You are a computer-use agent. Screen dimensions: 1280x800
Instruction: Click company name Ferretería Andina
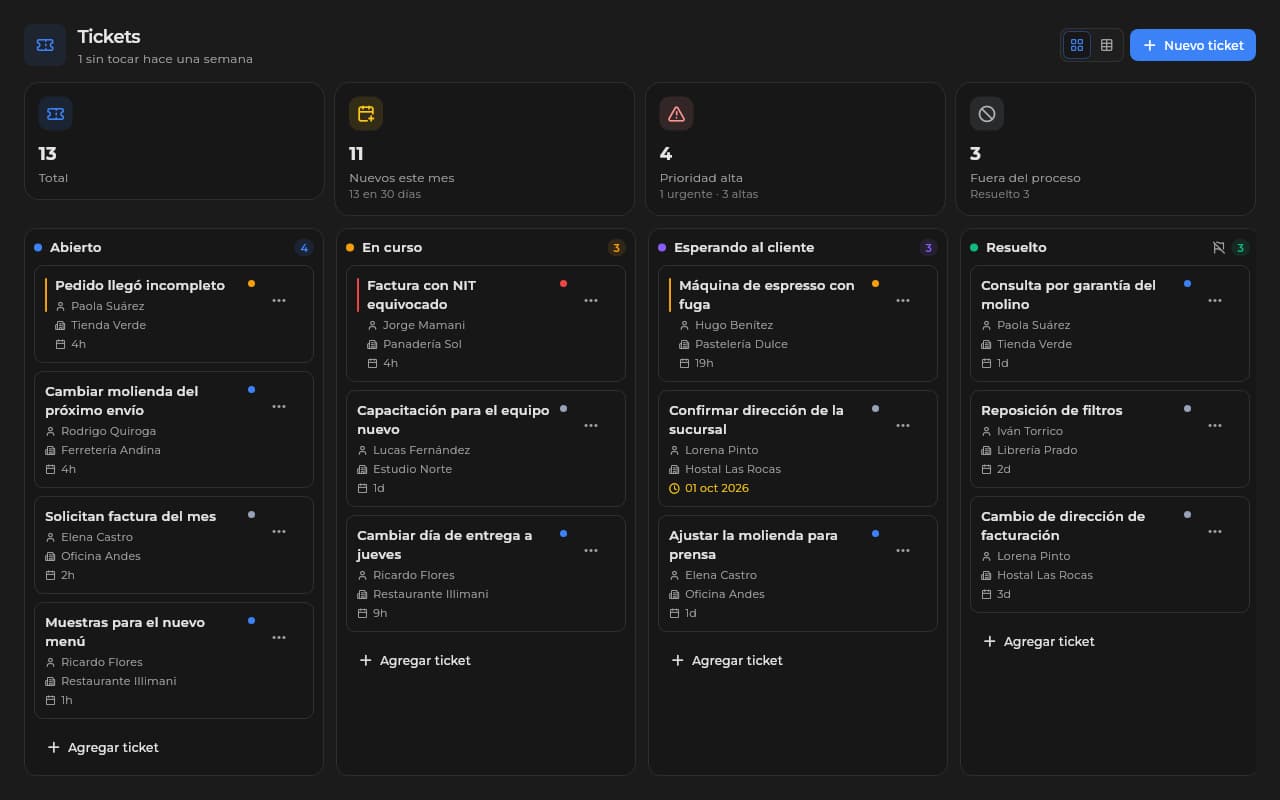(x=111, y=450)
